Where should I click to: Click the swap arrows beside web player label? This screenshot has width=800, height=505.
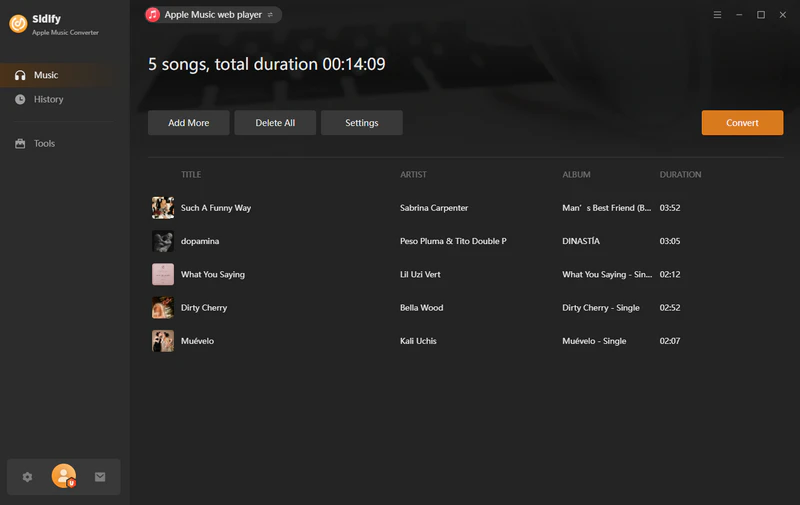(x=270, y=15)
